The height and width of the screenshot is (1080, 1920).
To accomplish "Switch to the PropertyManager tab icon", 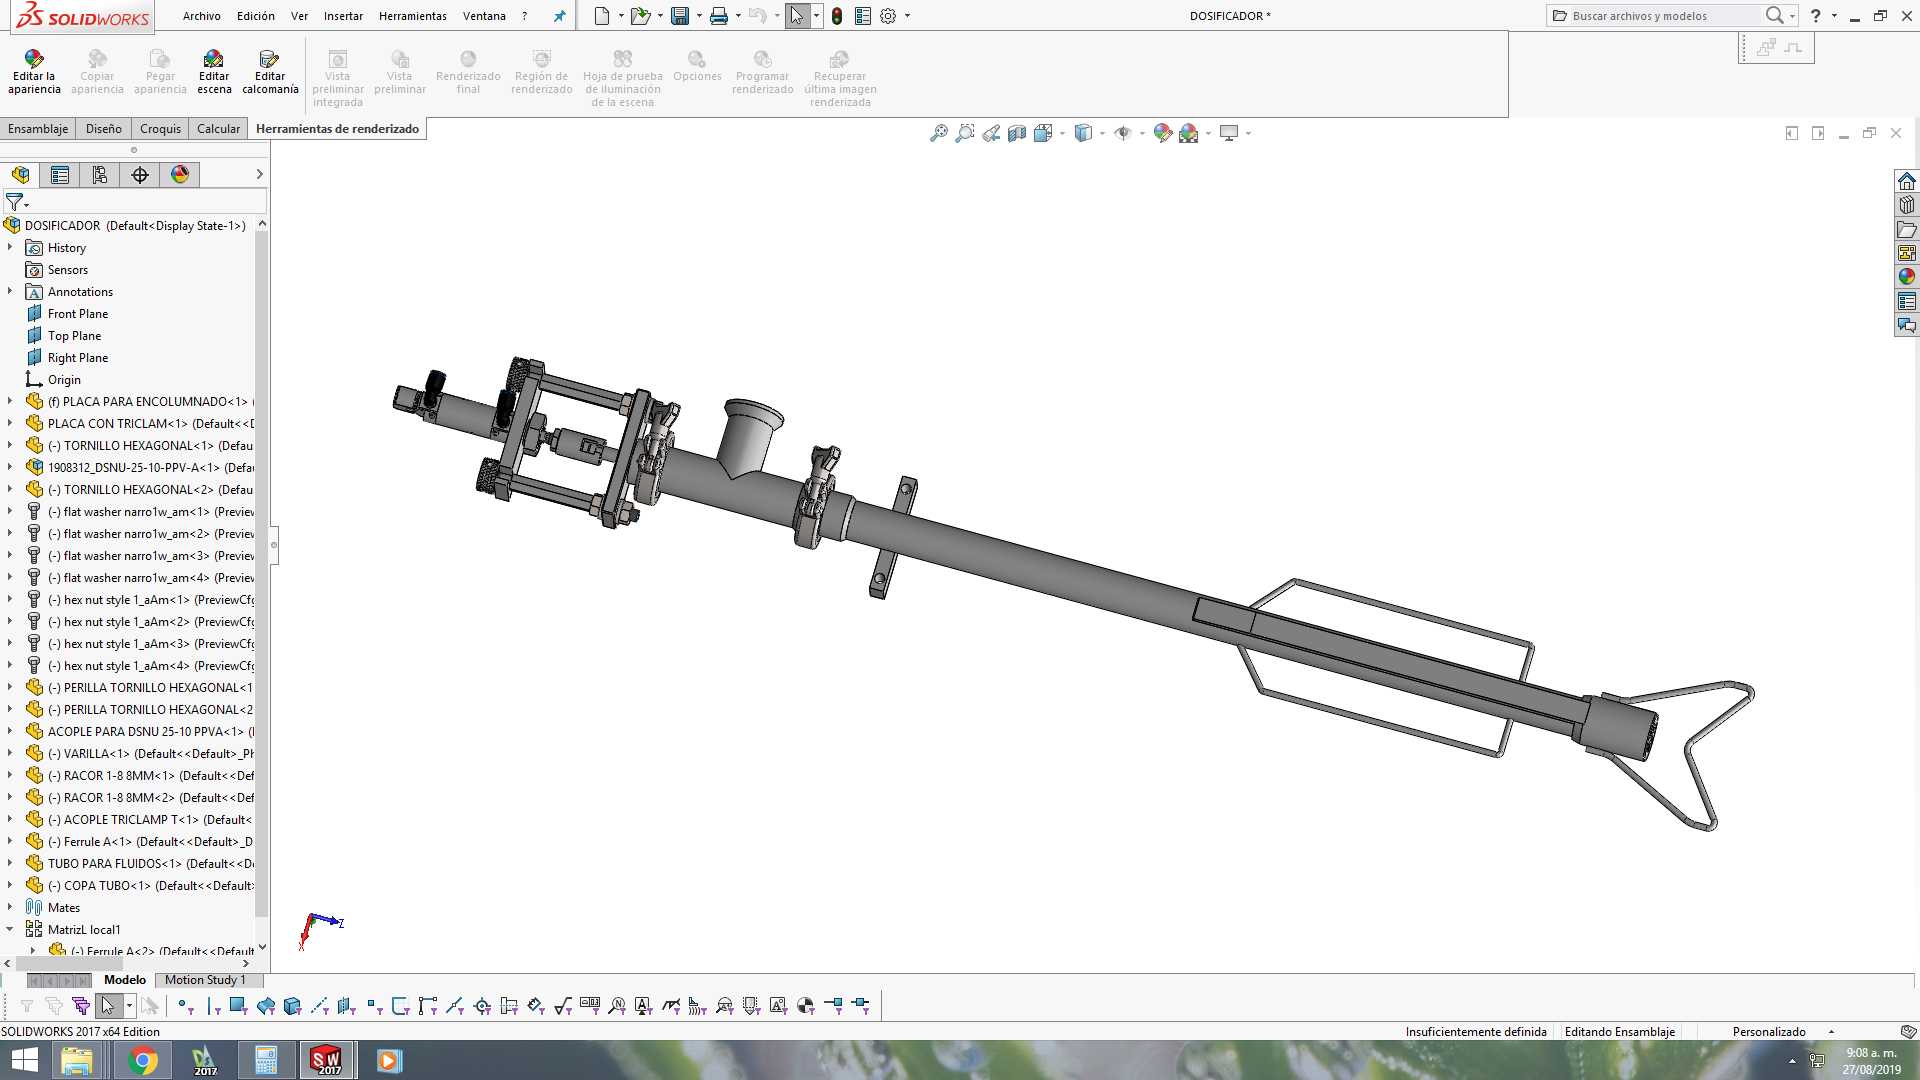I will tap(60, 175).
